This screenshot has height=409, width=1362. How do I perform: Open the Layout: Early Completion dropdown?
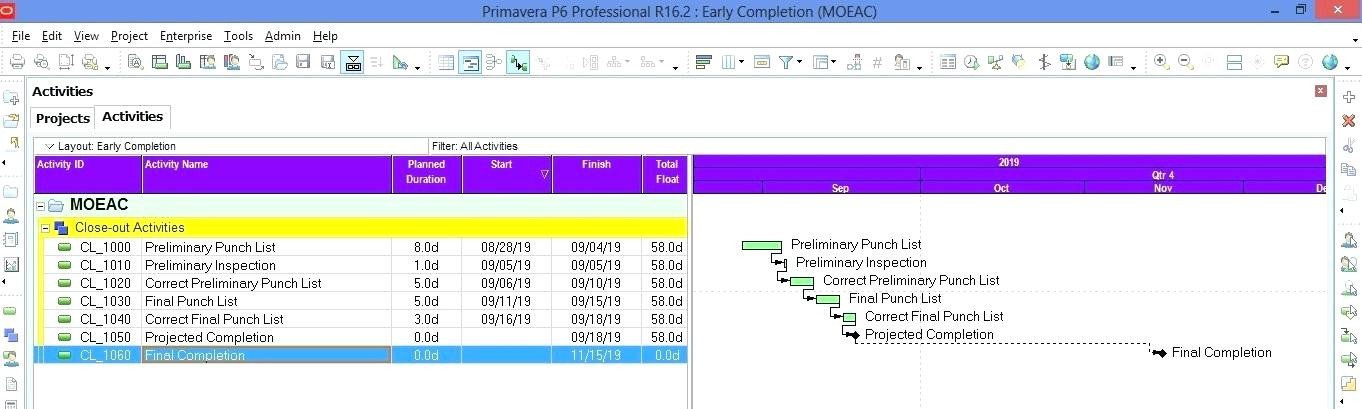50,146
